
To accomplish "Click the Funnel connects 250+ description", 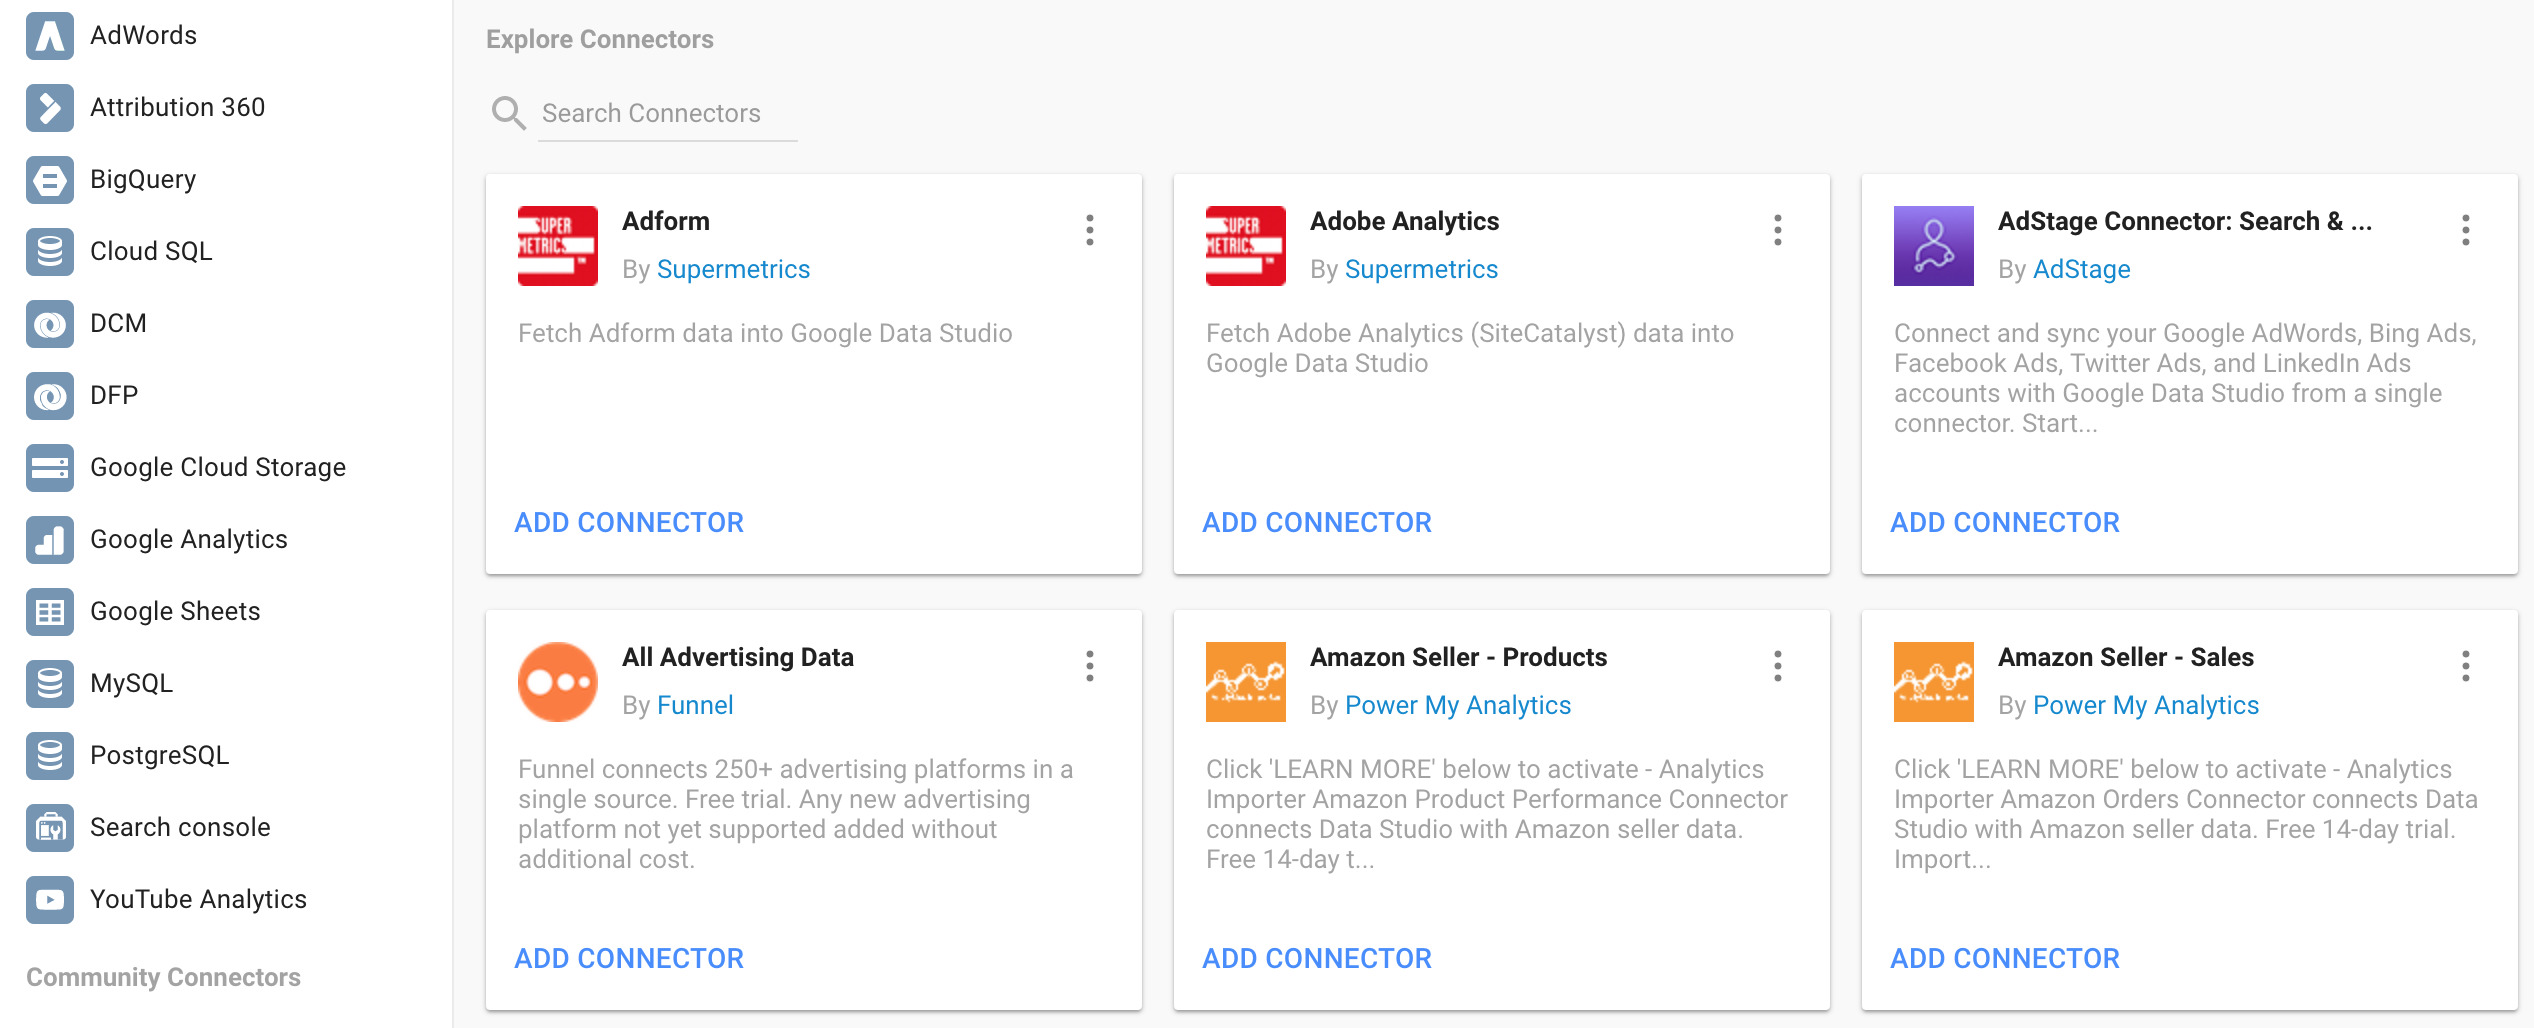I will pos(796,814).
